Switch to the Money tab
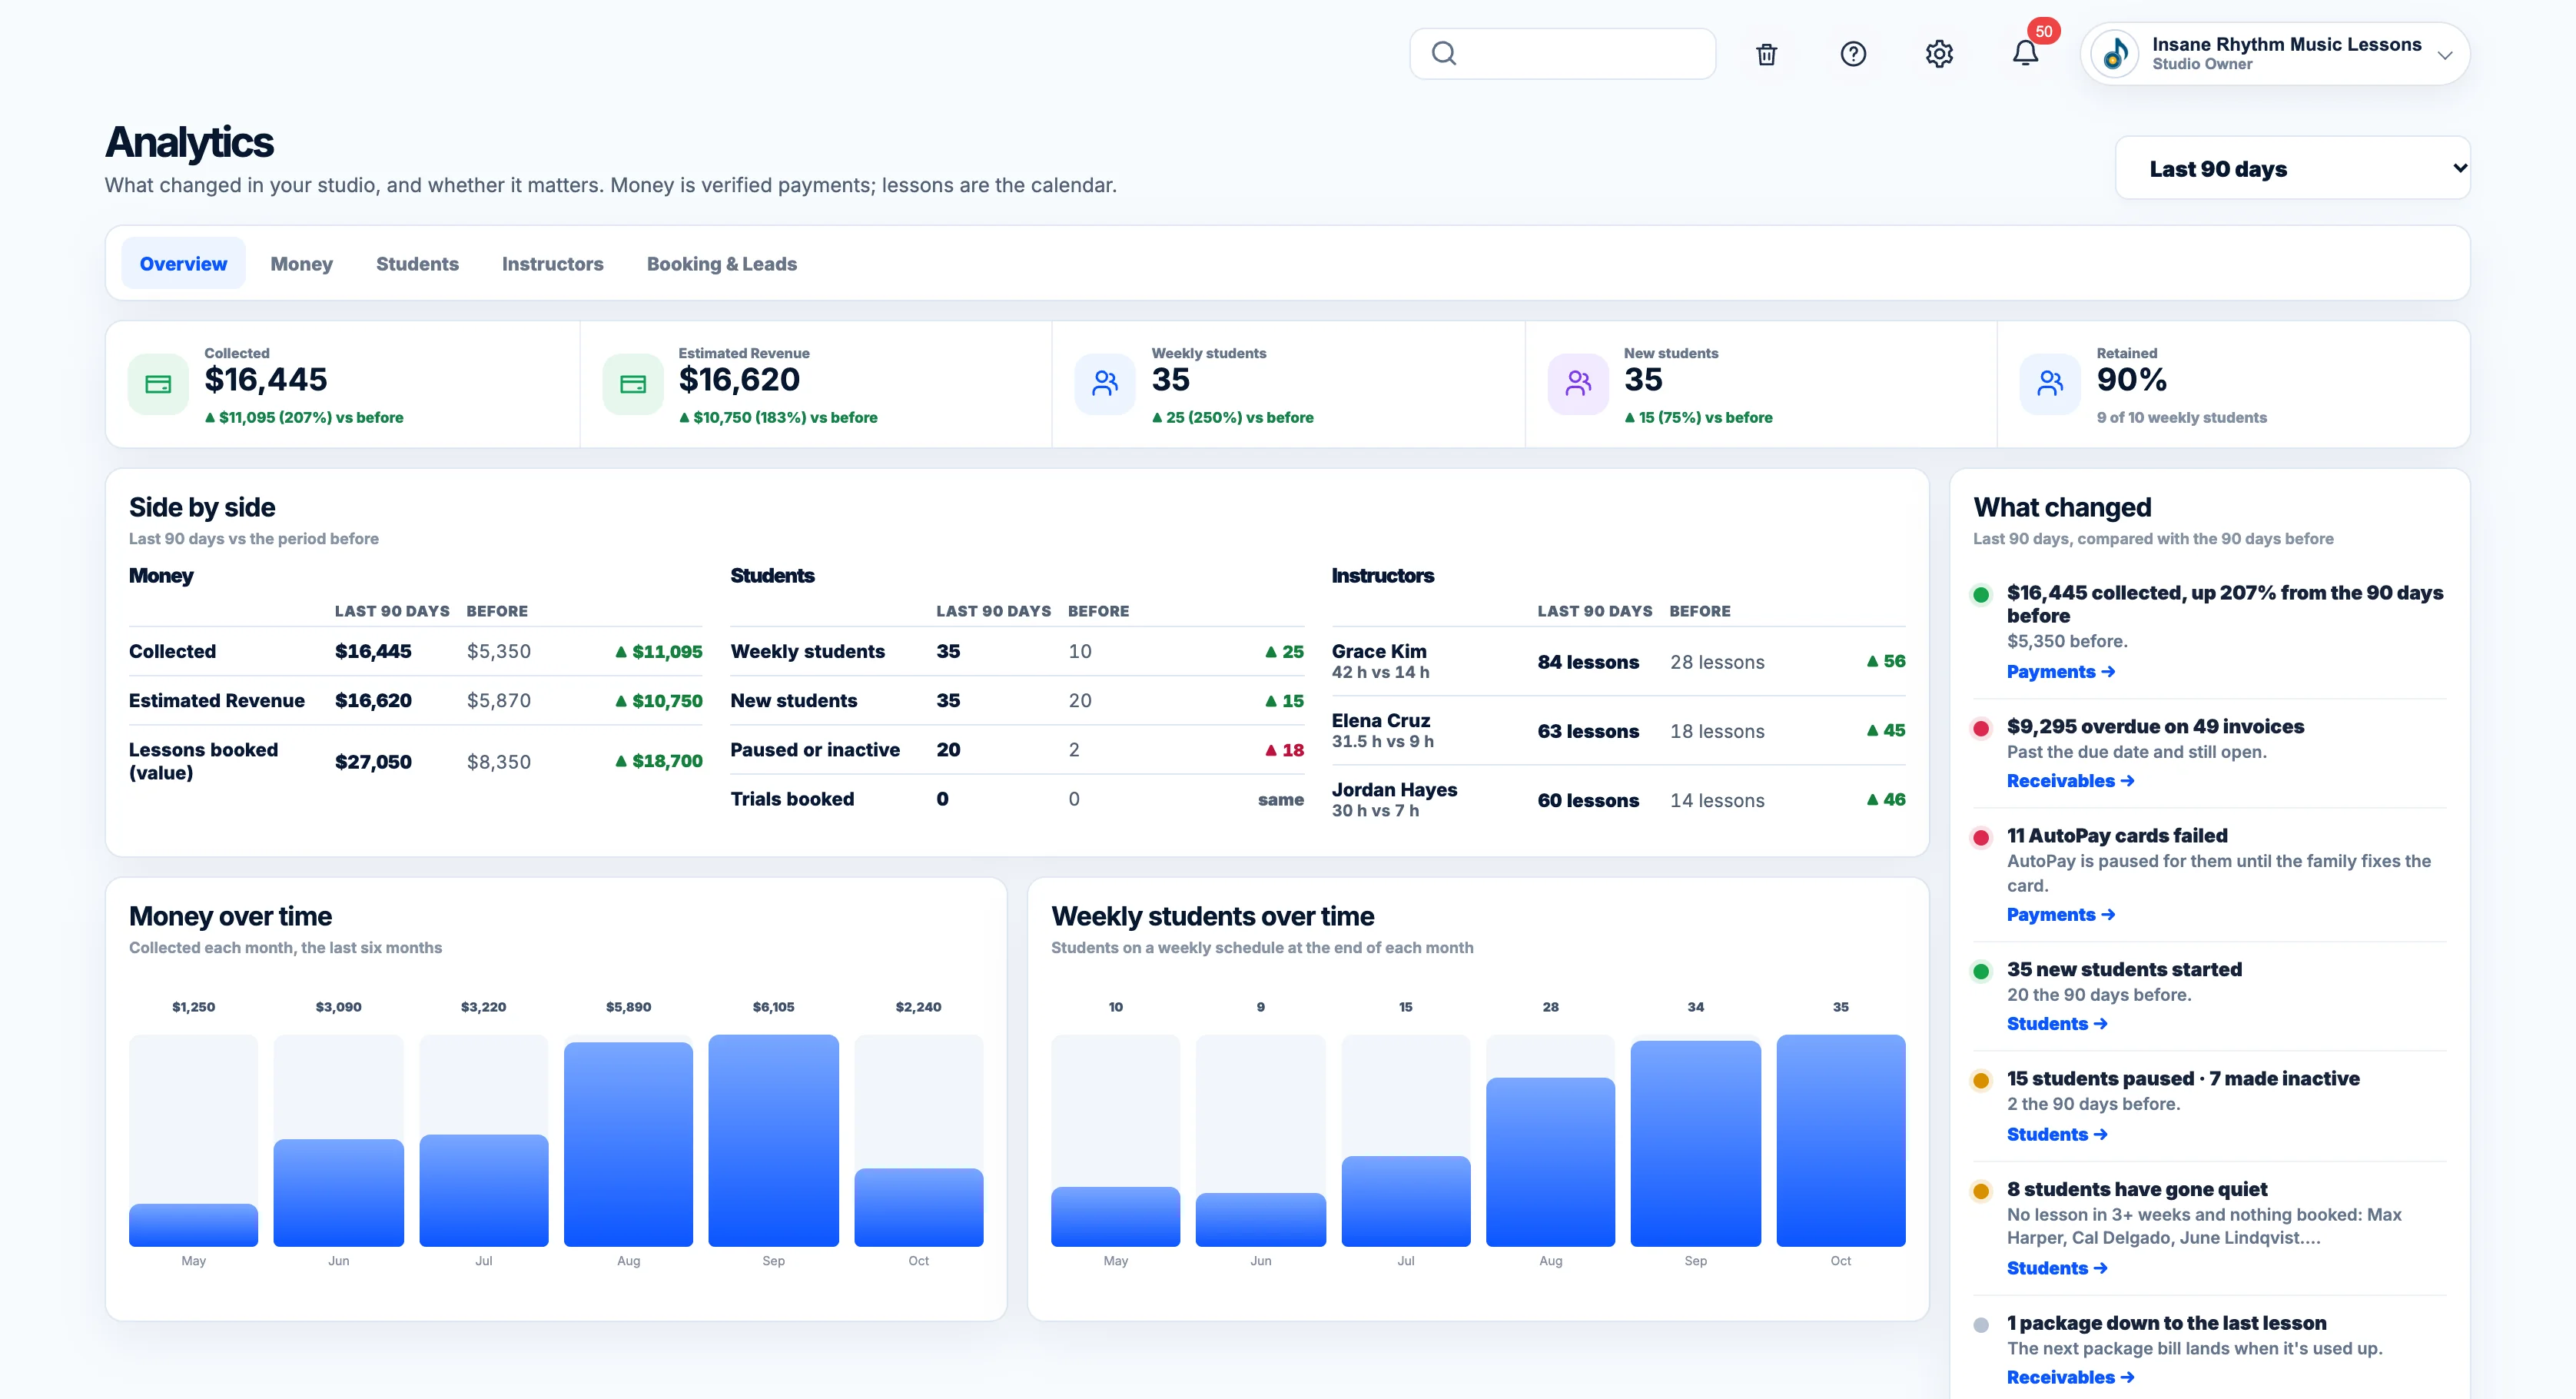This screenshot has height=1399, width=2576. 301,264
